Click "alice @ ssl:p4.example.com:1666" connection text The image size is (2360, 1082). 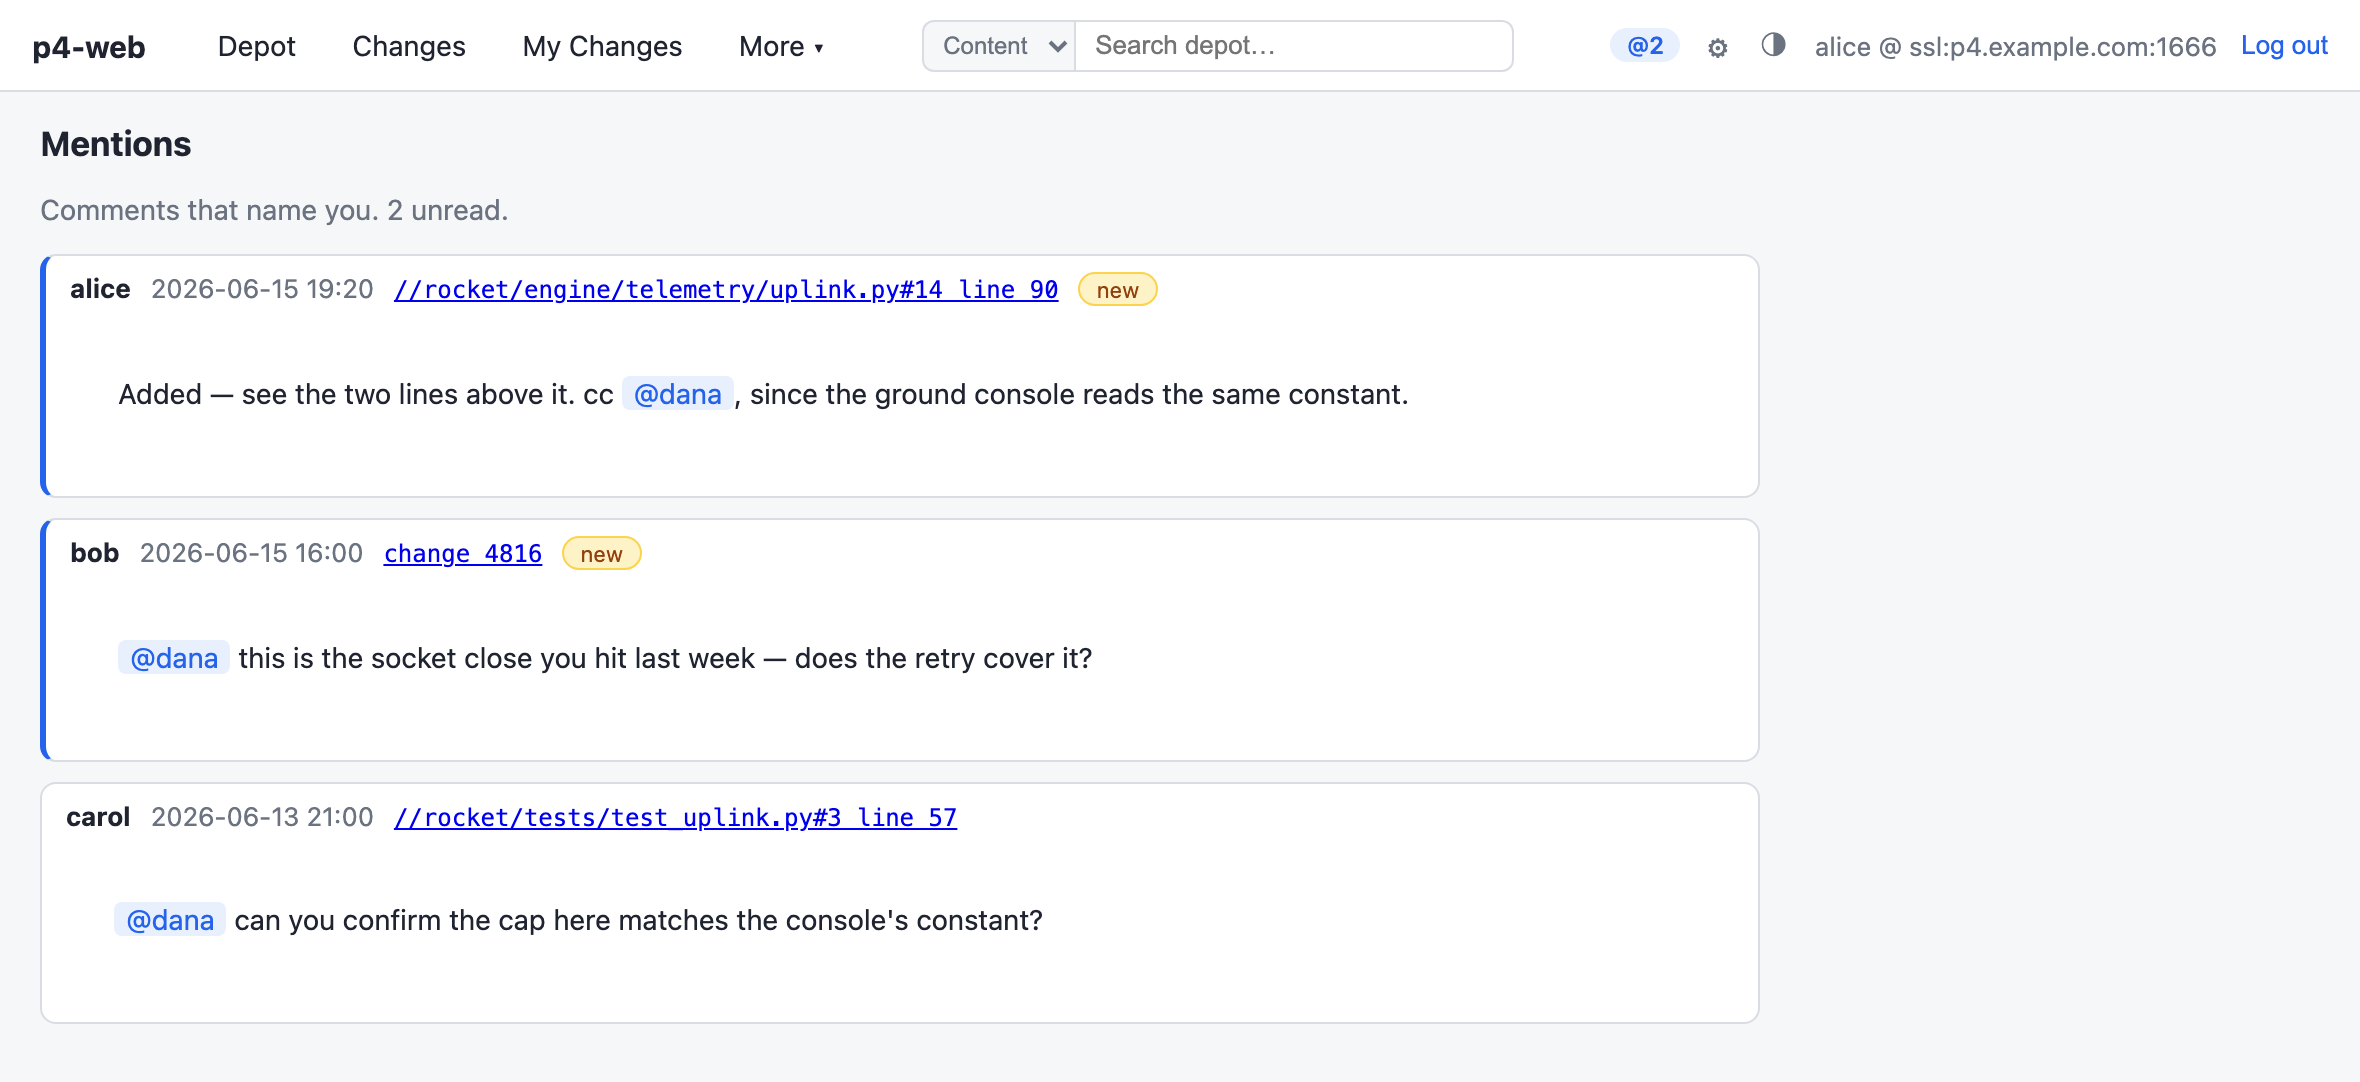coord(2015,47)
